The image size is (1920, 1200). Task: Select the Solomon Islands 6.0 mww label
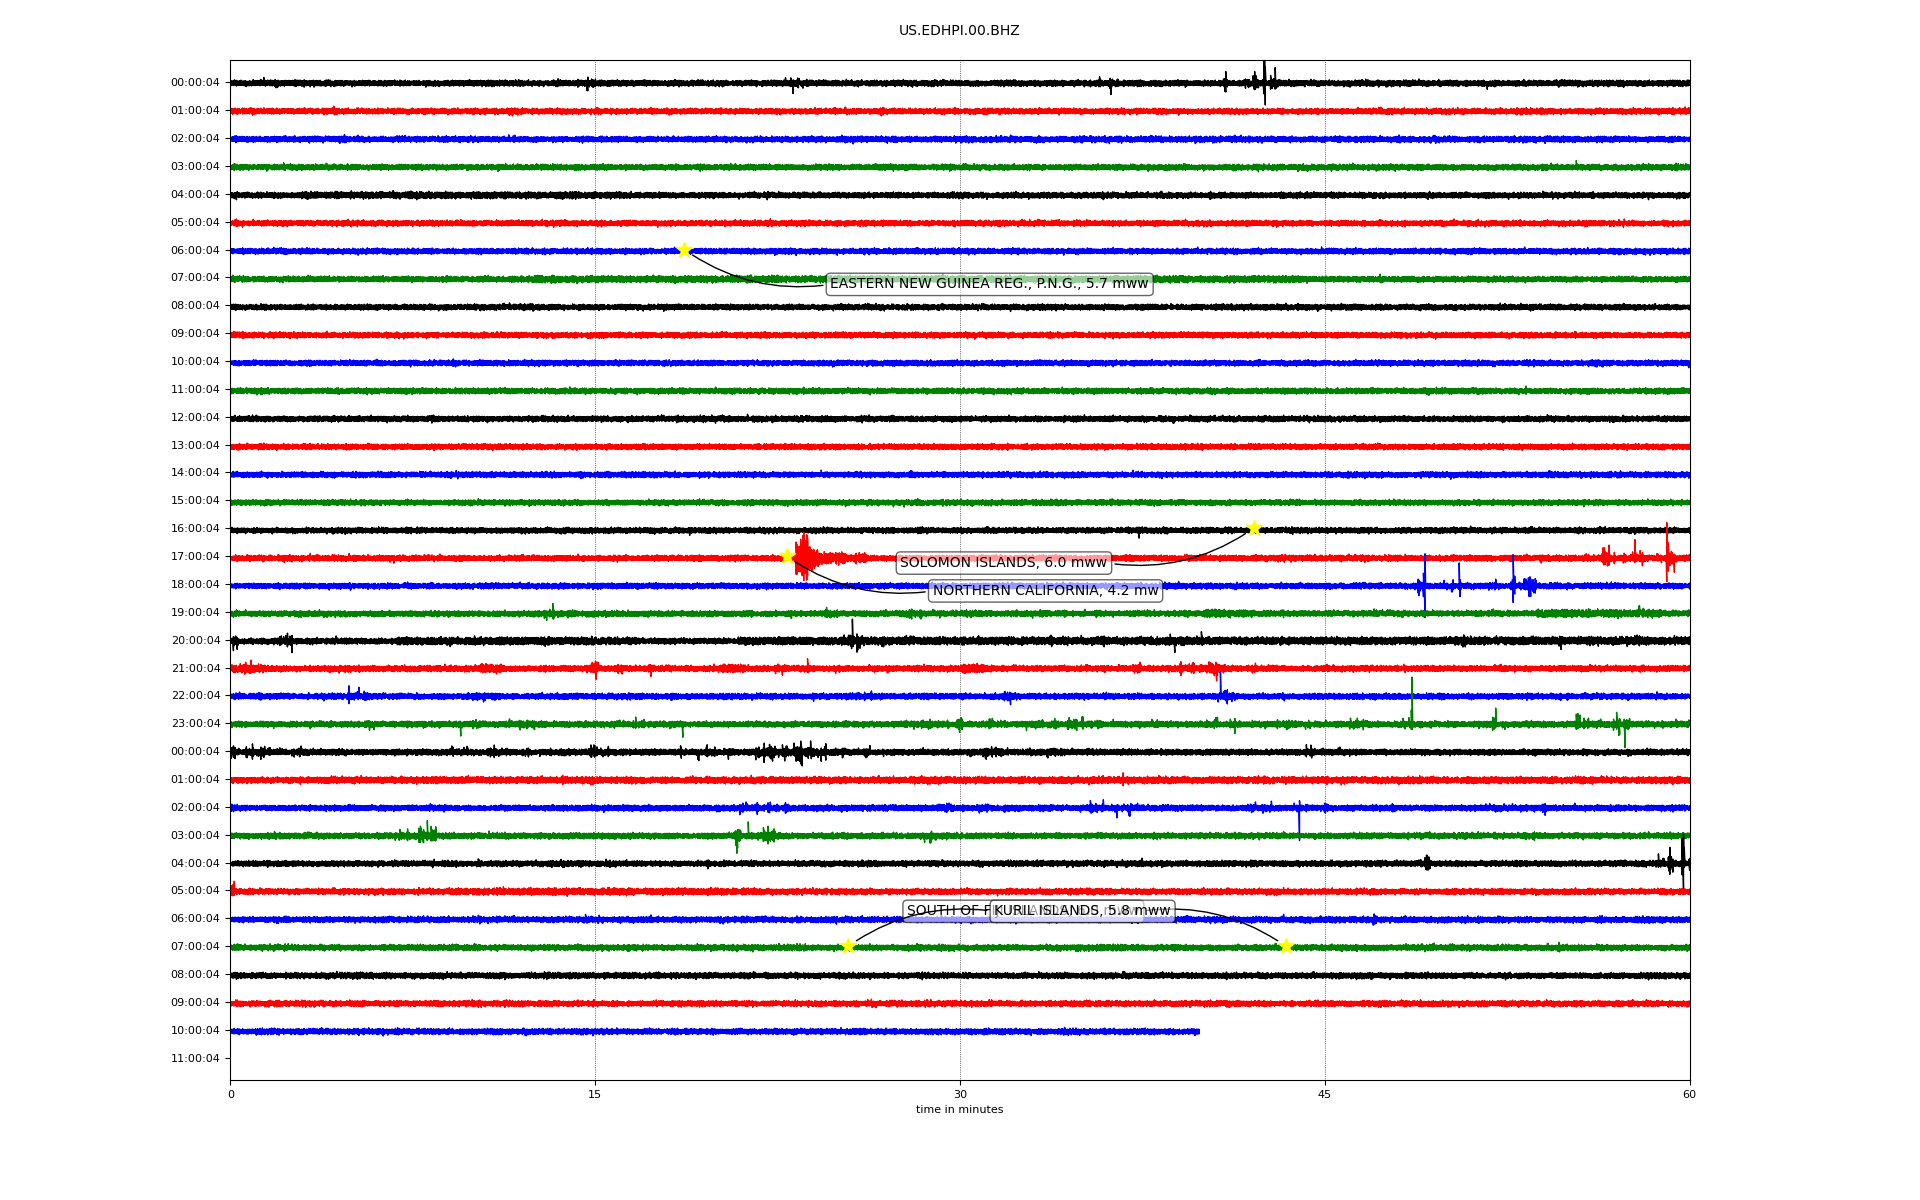[x=1003, y=563]
